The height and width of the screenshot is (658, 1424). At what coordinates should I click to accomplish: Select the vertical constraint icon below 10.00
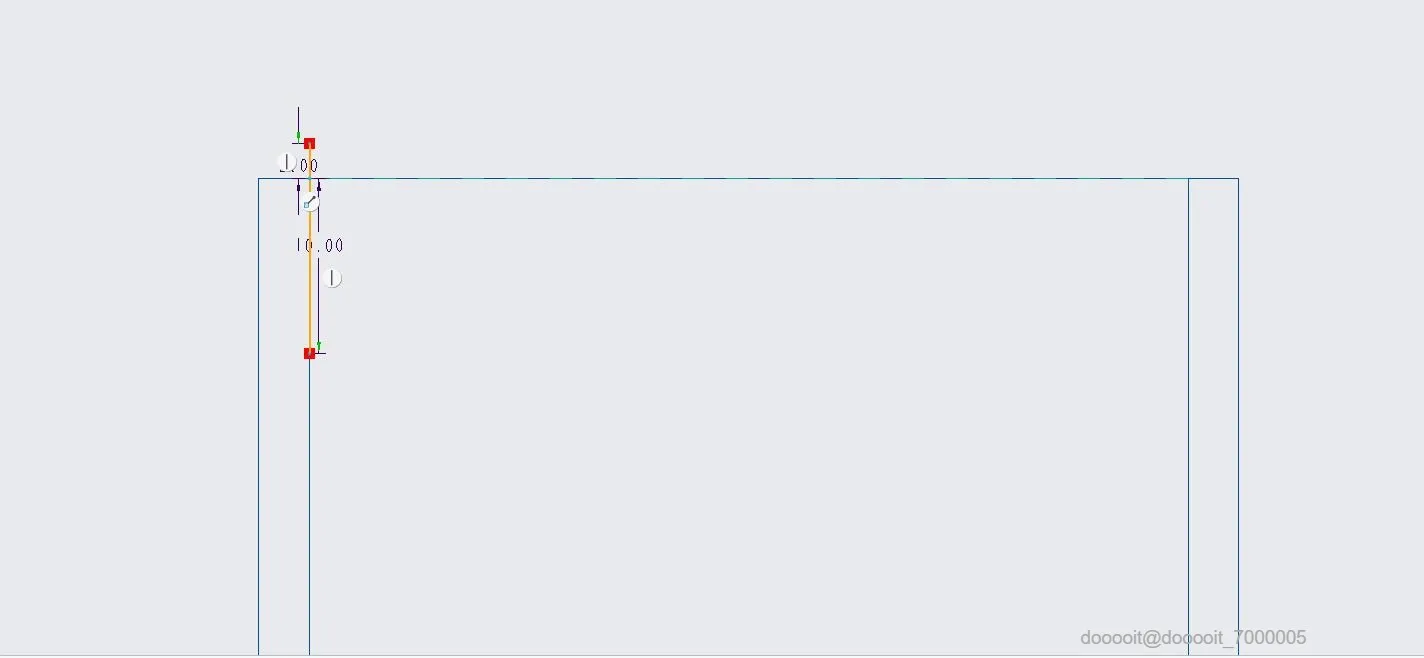pyautogui.click(x=333, y=278)
